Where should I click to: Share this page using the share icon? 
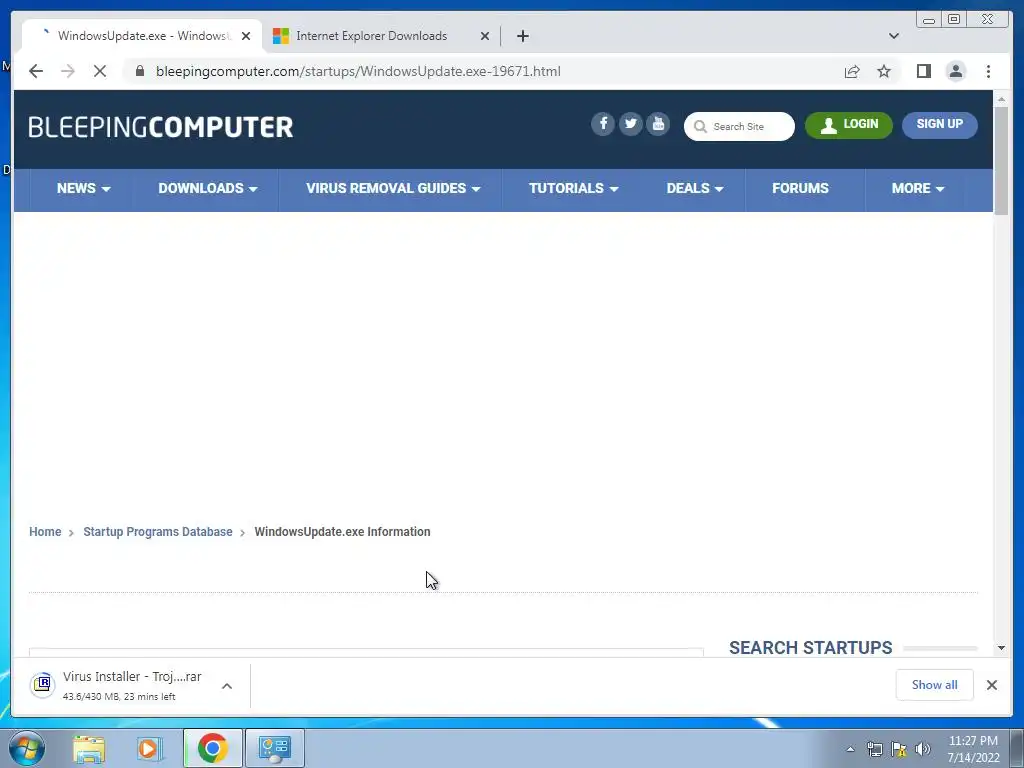[x=852, y=71]
